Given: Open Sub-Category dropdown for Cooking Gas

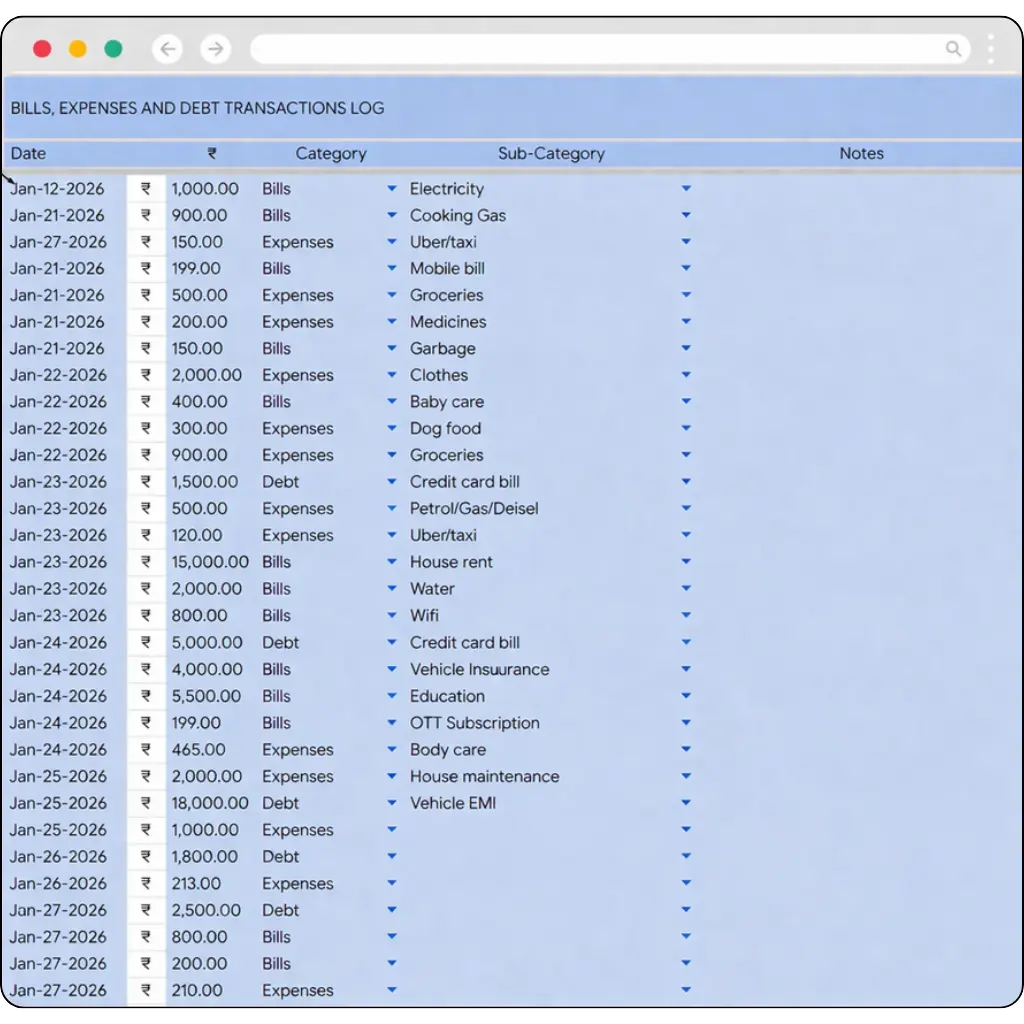Looking at the screenshot, I should click(686, 215).
